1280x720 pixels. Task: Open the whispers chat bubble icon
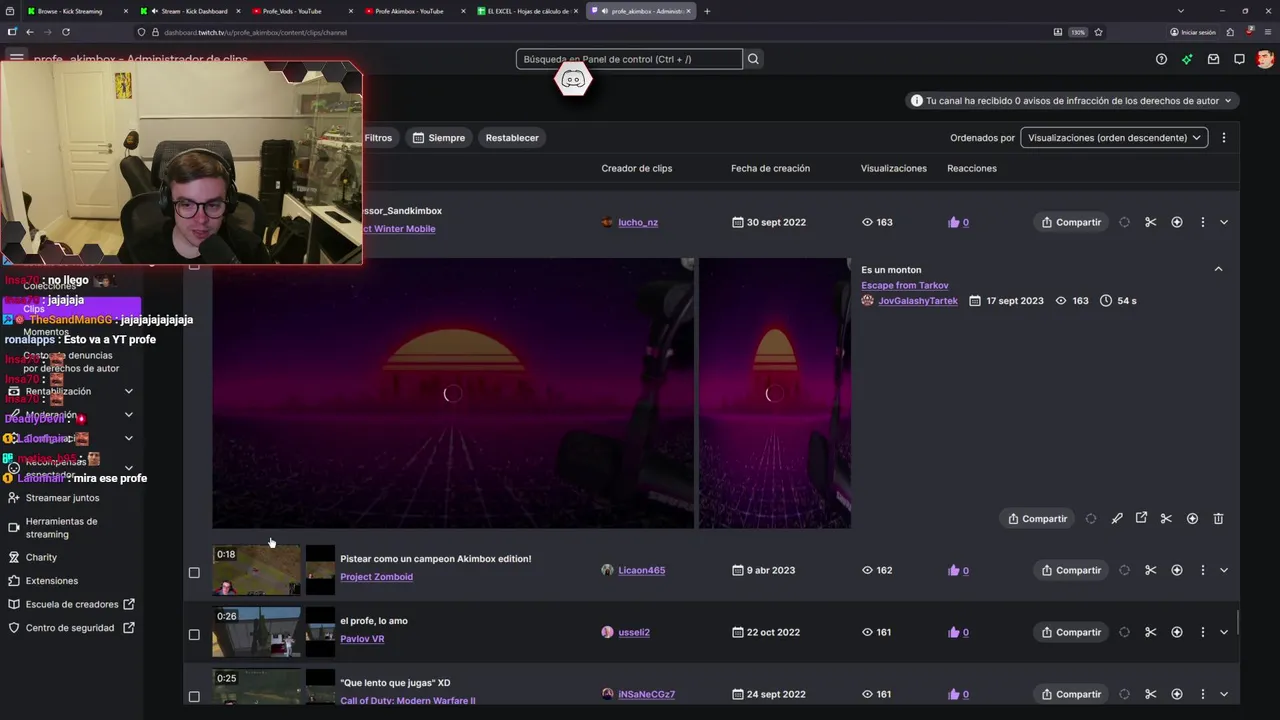[x=1239, y=59]
